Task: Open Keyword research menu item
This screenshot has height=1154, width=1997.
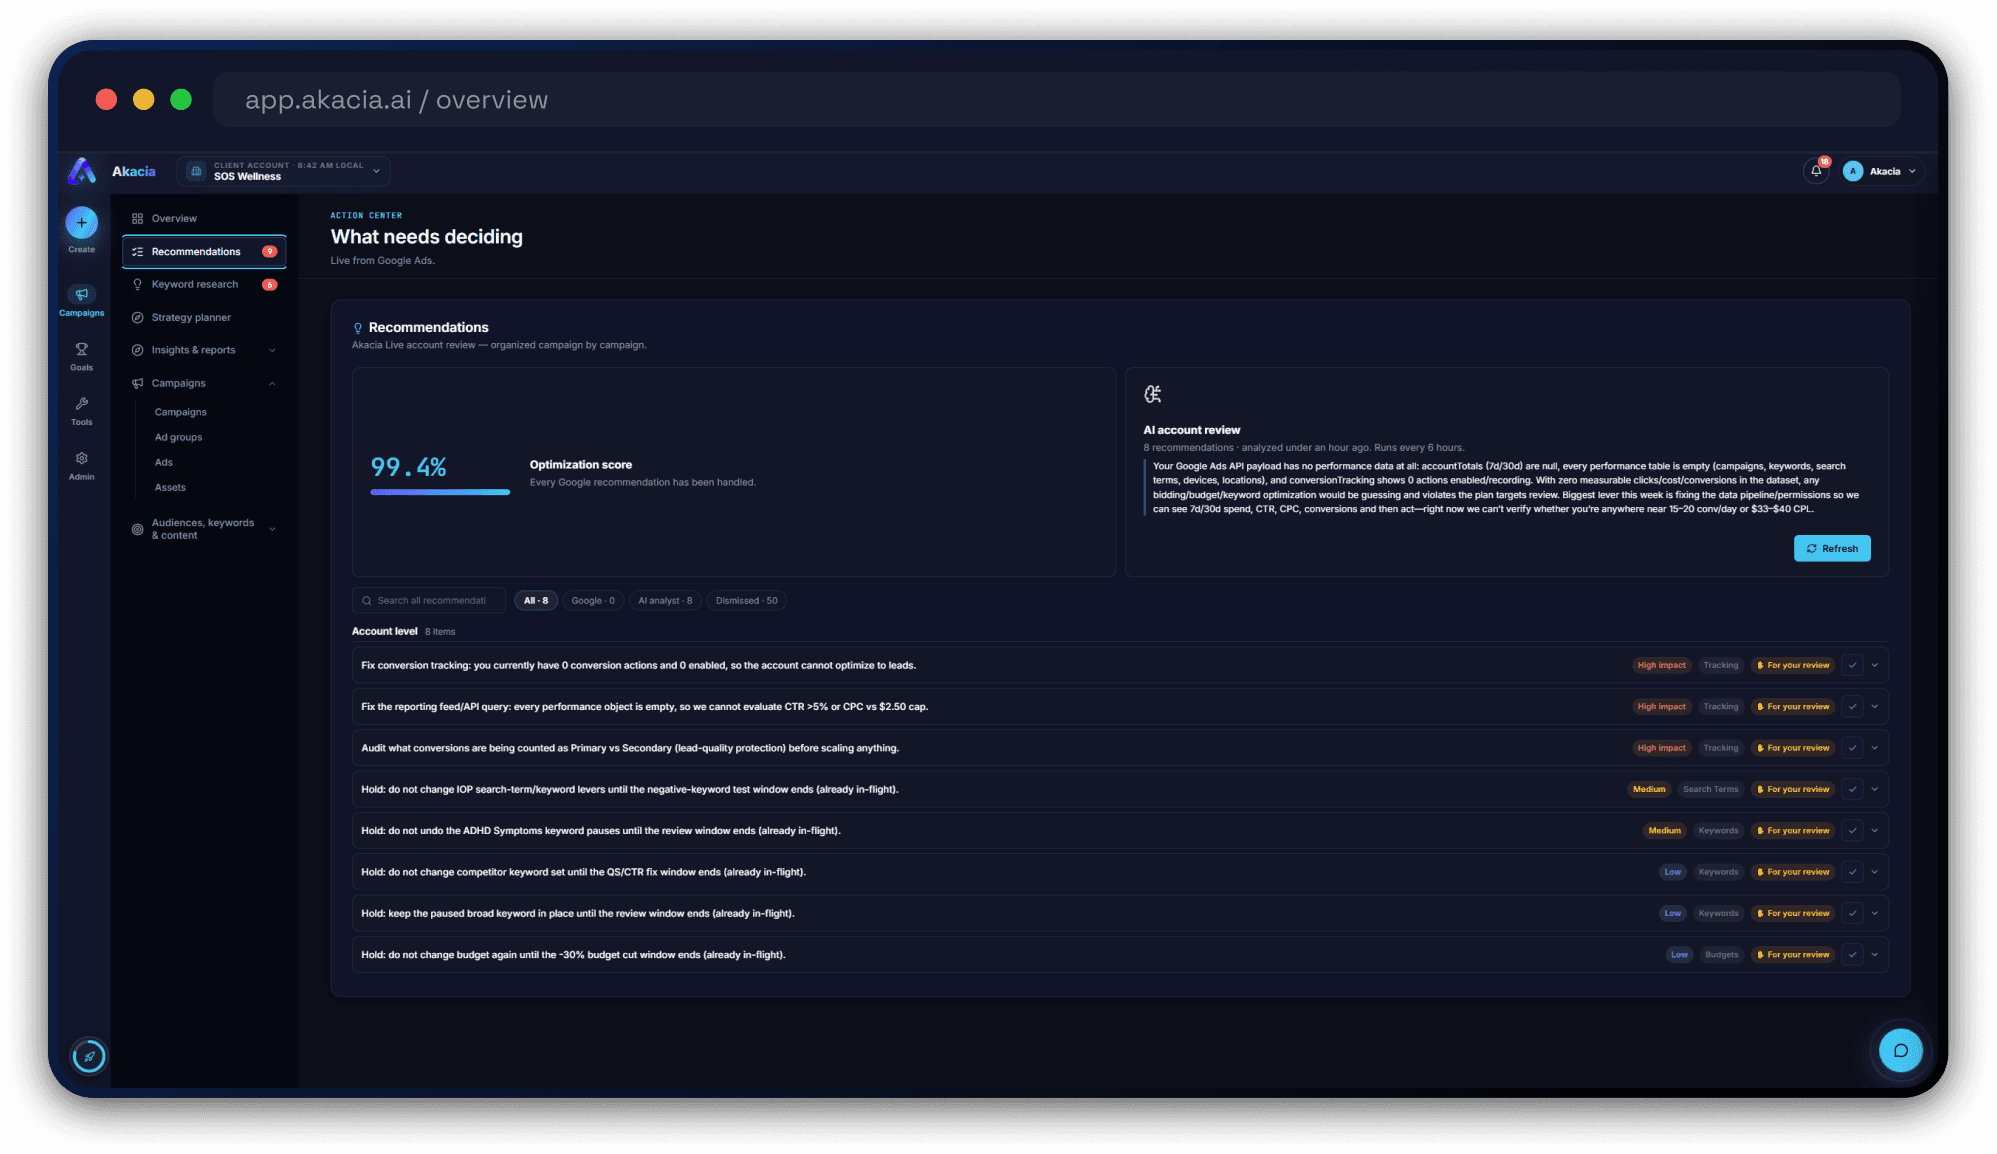Action: point(204,284)
